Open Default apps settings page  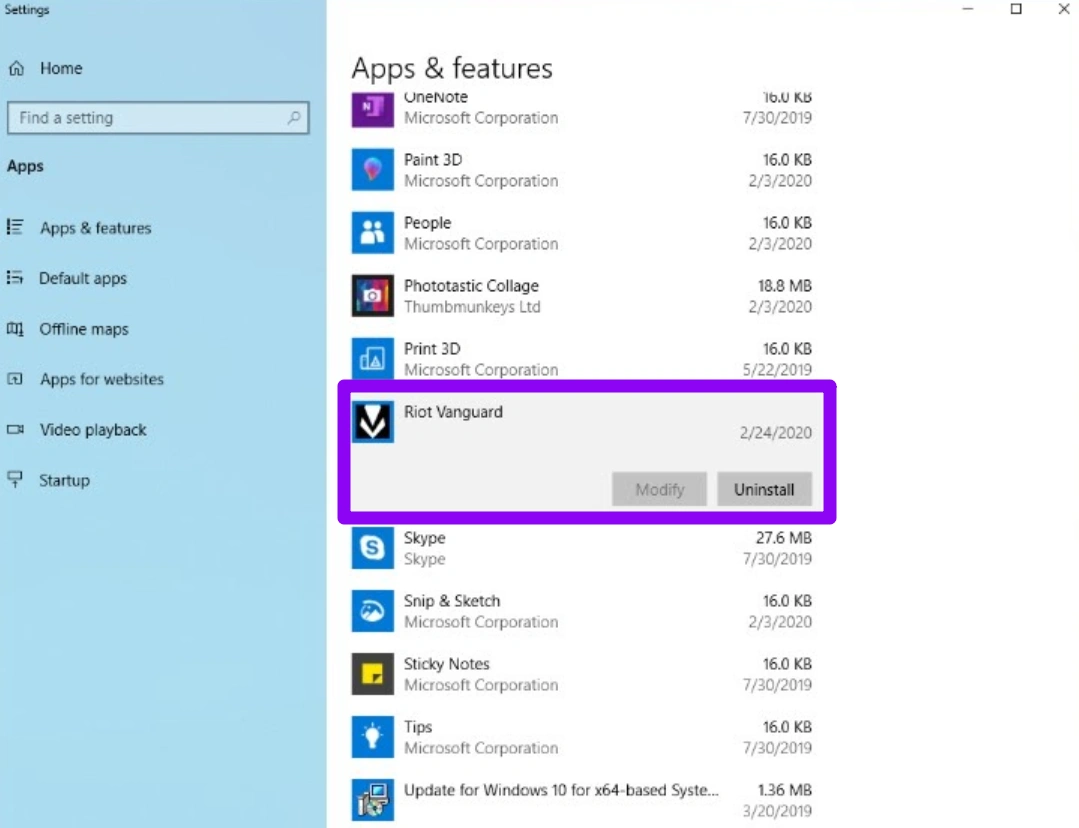(82, 279)
